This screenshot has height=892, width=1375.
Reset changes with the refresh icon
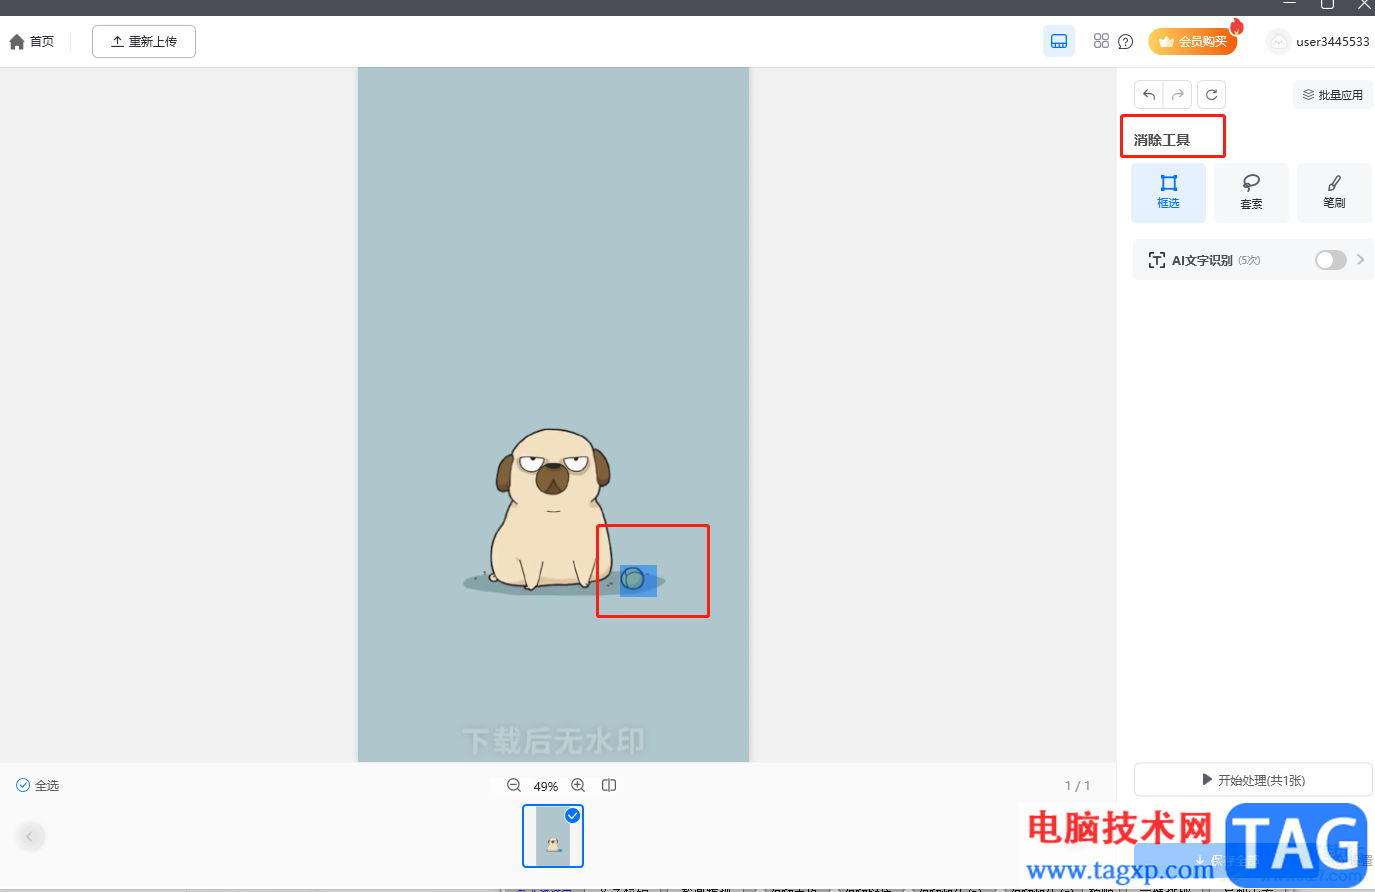point(1211,95)
